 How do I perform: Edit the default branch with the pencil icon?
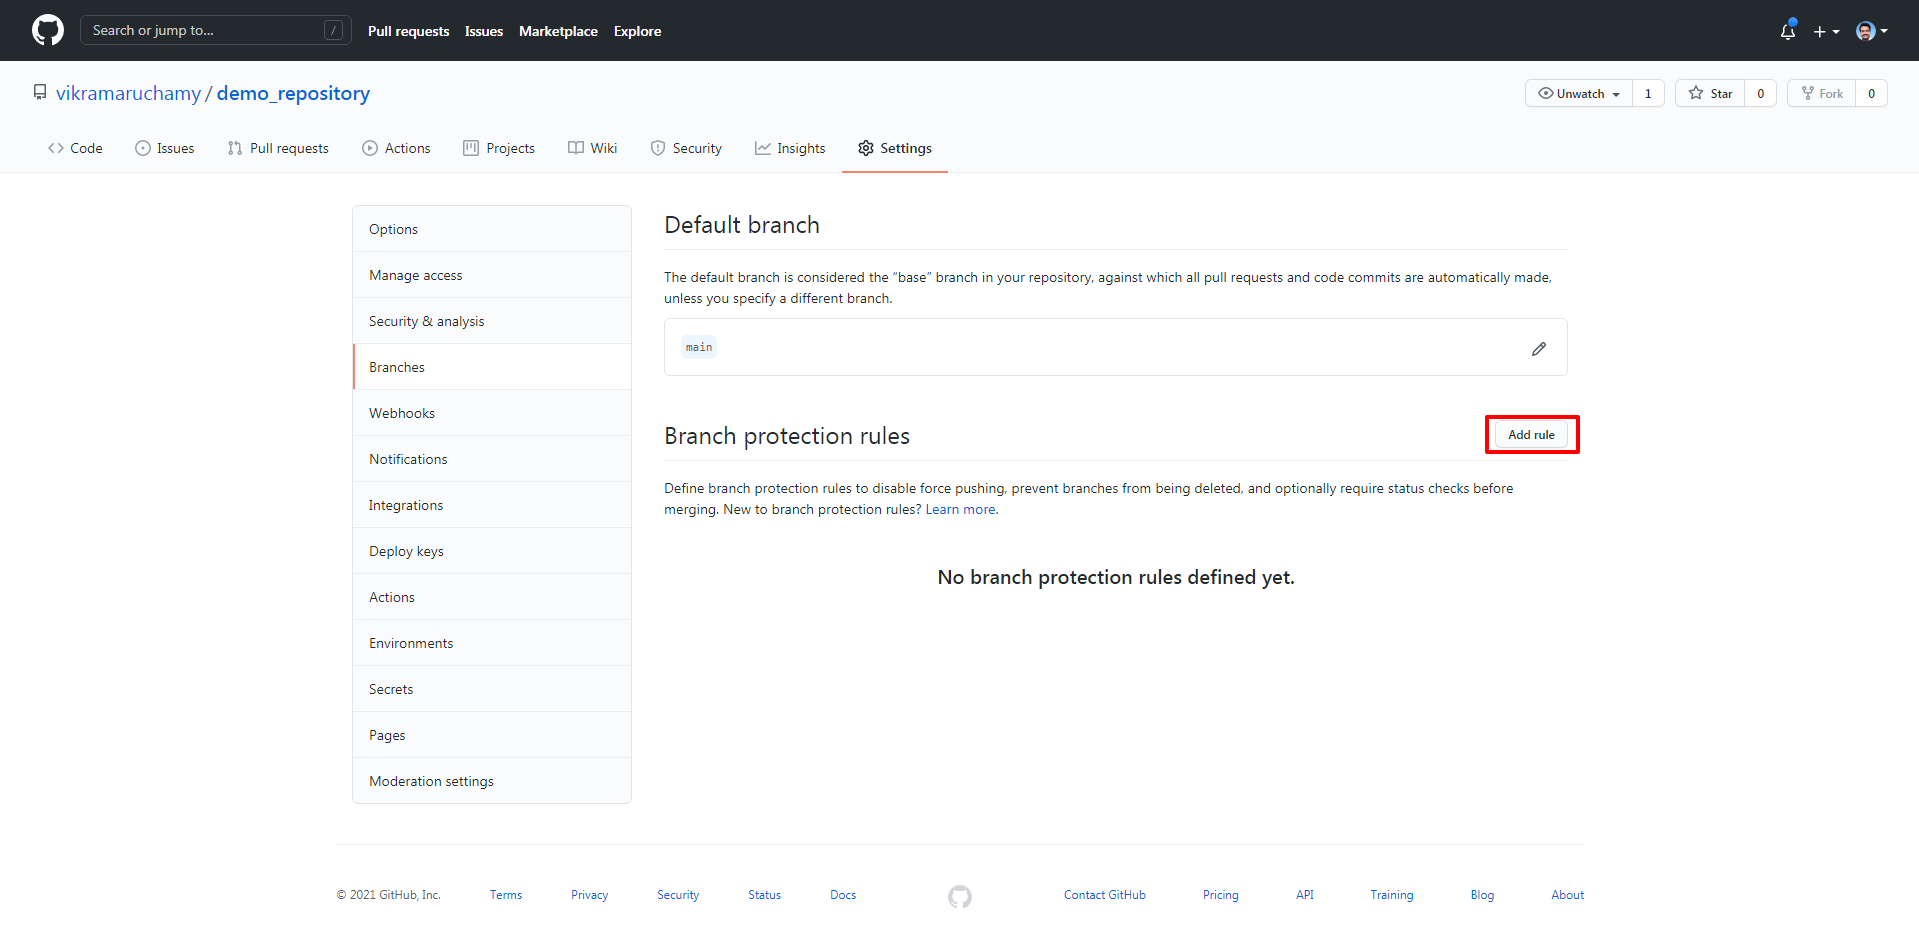point(1538,348)
